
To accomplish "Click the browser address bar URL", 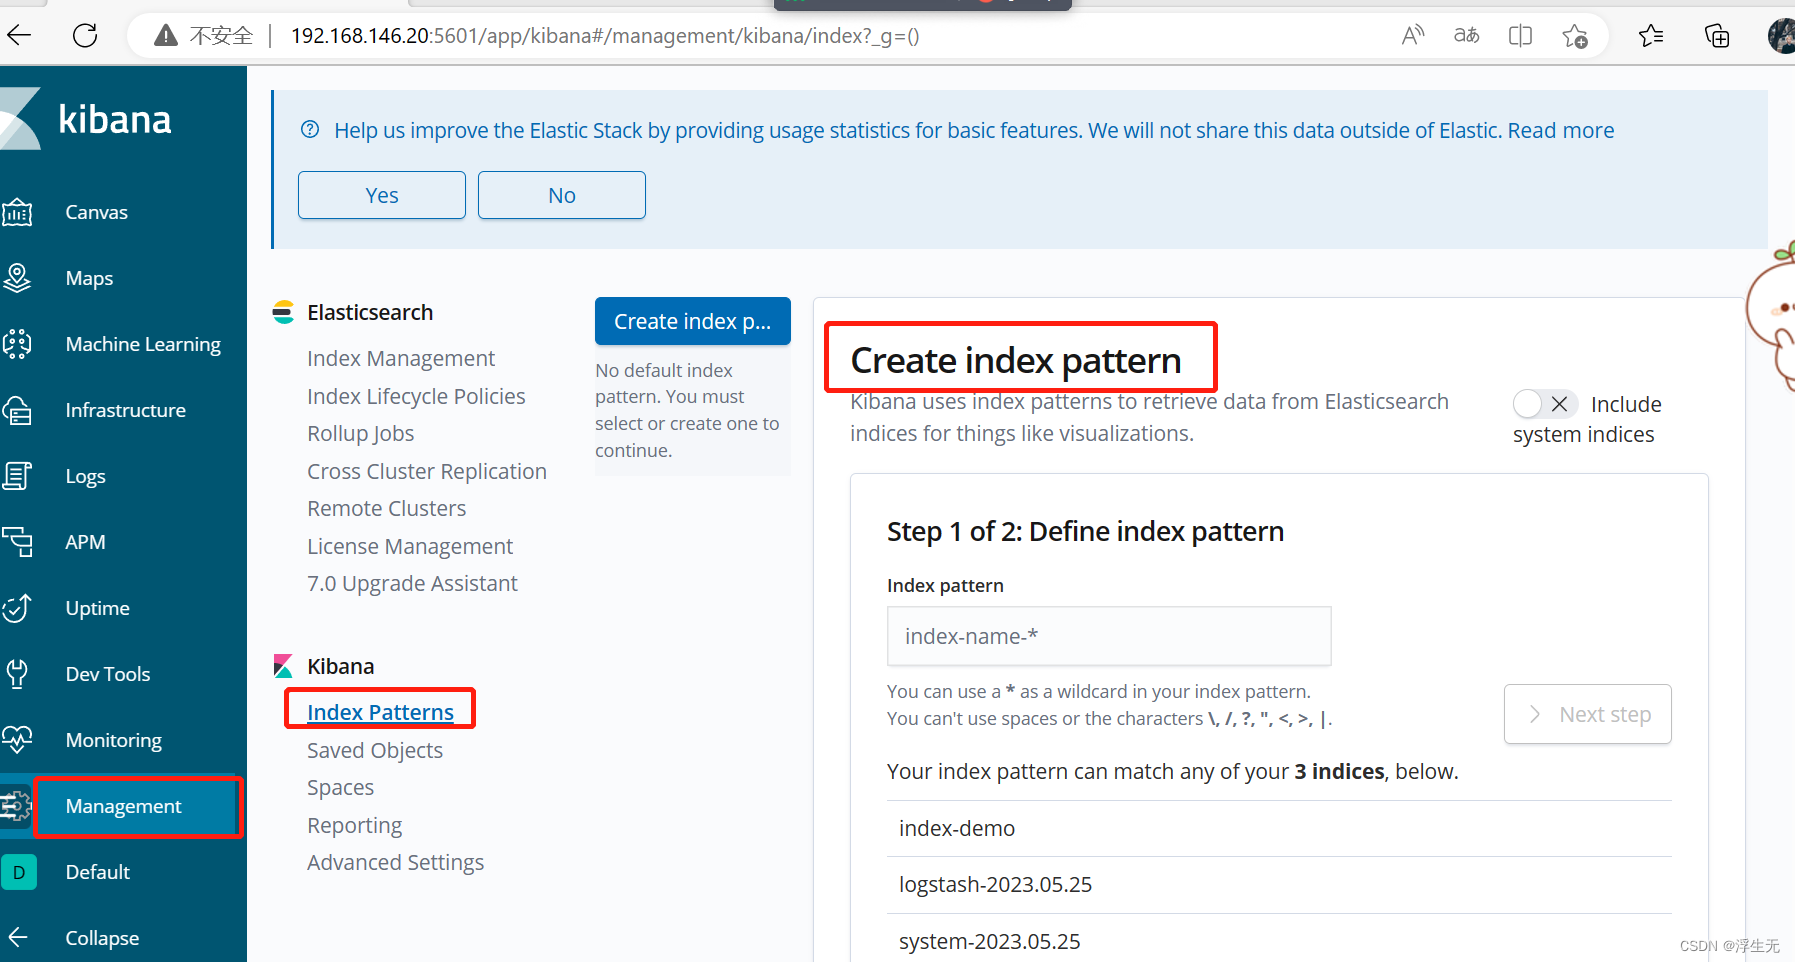I will click(605, 36).
